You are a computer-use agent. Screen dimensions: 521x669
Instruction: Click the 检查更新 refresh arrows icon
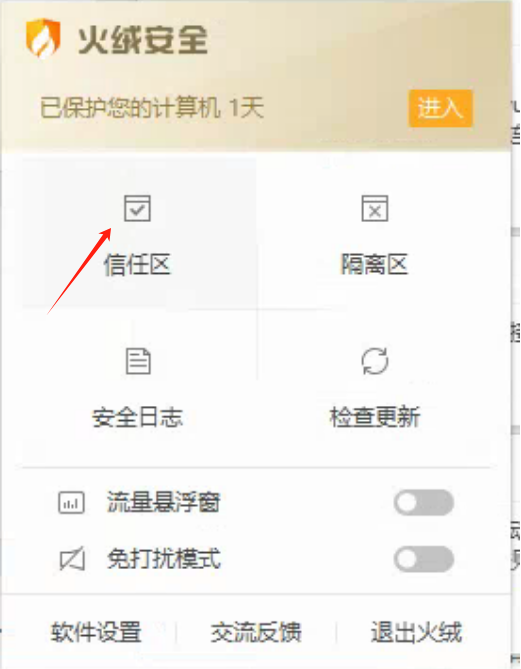click(375, 361)
